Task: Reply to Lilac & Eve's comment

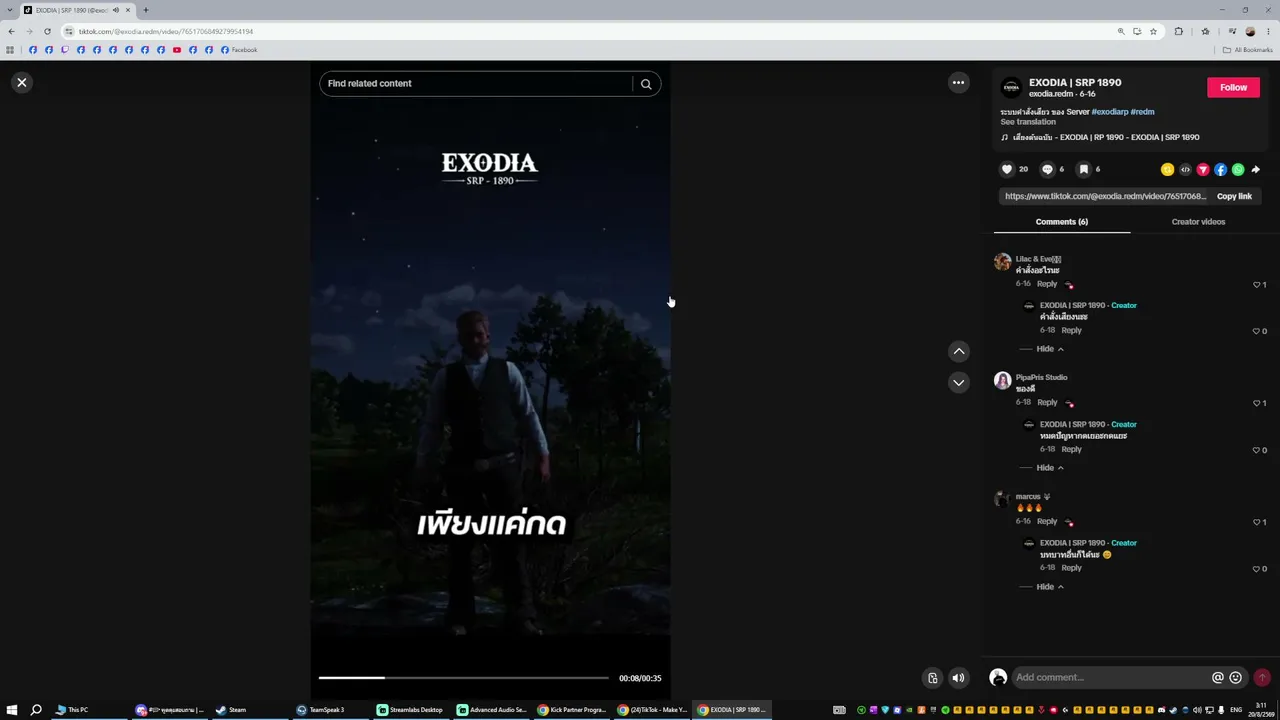Action: pos(1047,284)
